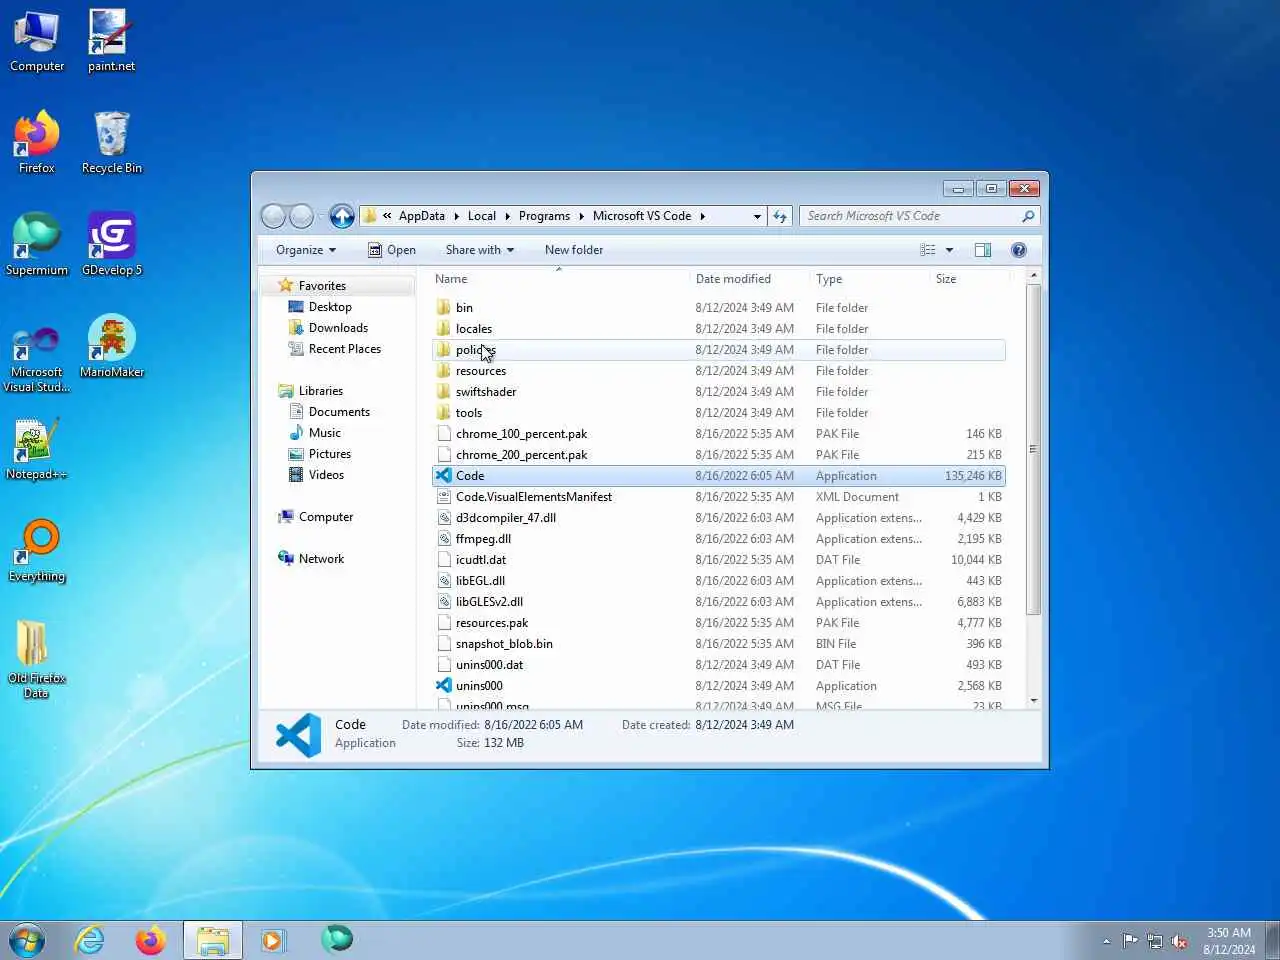
Task: Select Desktop under Favorites
Action: pos(330,307)
